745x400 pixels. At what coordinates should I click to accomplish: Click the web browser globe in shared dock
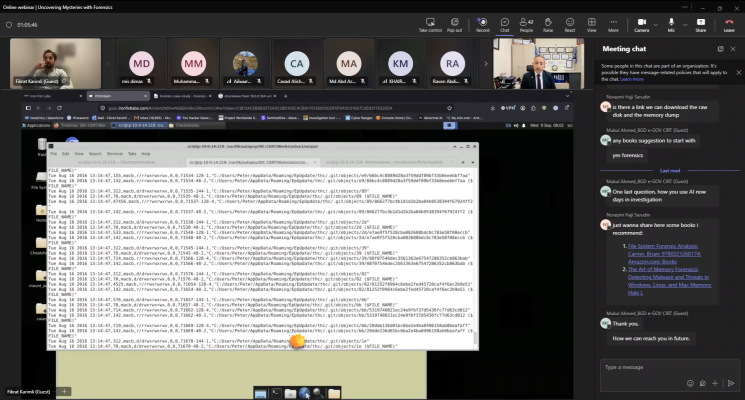(x=305, y=393)
